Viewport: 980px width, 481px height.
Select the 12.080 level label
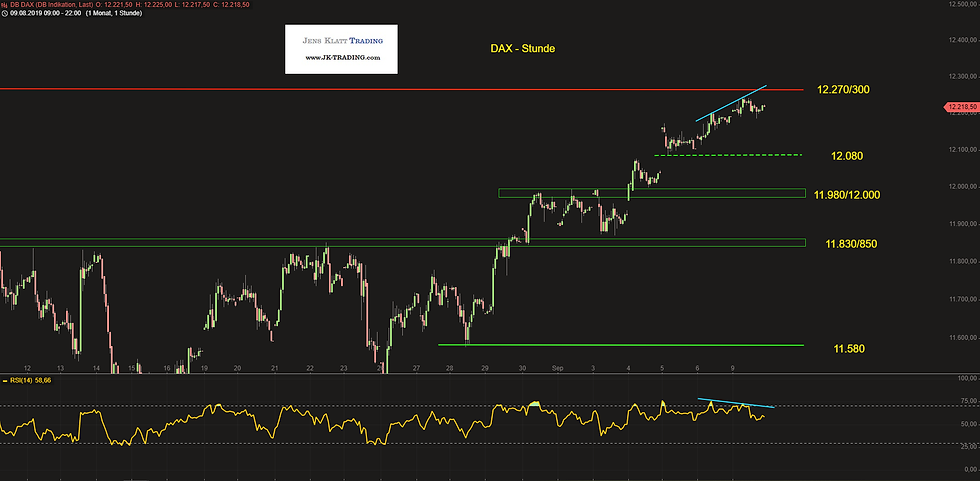tap(847, 156)
